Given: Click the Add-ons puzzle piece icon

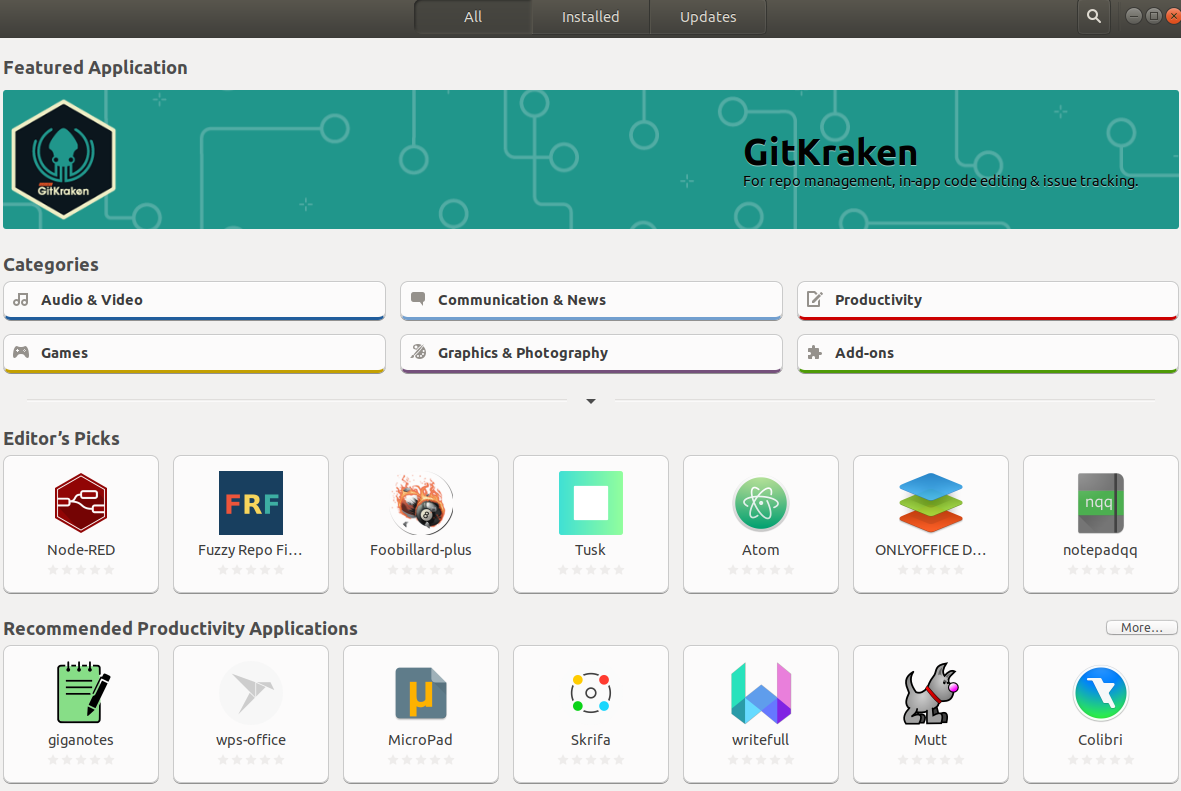Looking at the screenshot, I should click(x=814, y=353).
